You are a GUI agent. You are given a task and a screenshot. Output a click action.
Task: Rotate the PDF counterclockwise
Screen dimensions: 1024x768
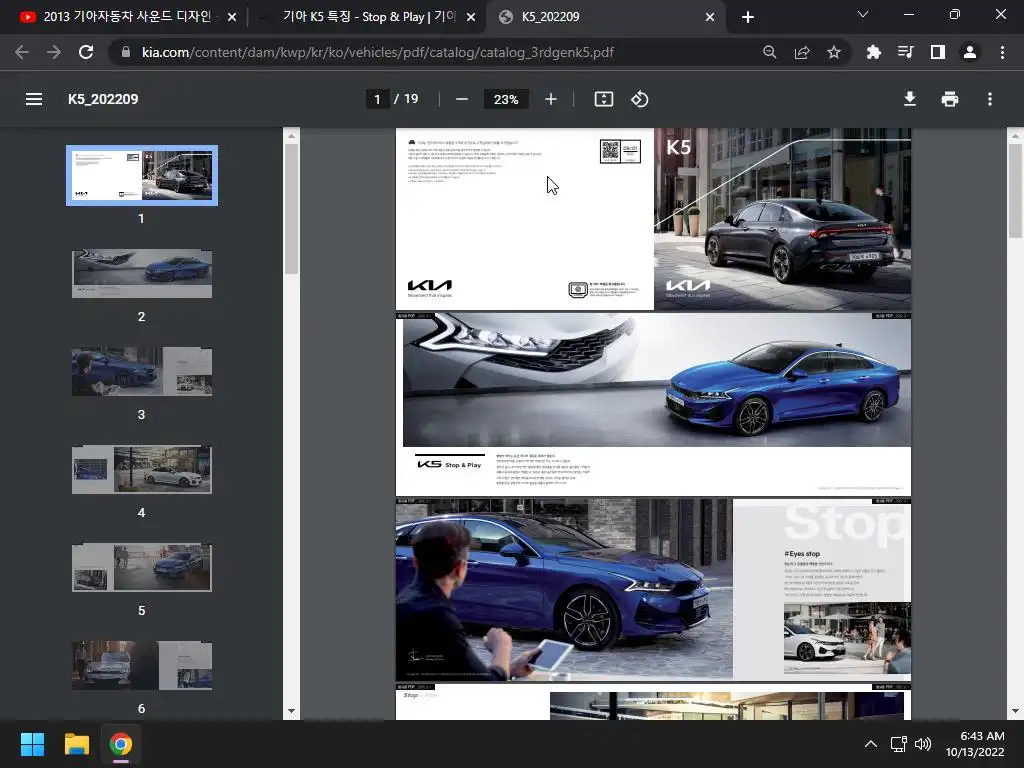point(640,99)
